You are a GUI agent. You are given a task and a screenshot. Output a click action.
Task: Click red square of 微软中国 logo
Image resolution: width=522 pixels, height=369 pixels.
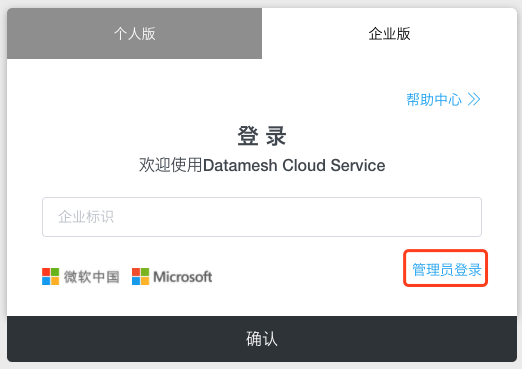[x=46, y=272]
